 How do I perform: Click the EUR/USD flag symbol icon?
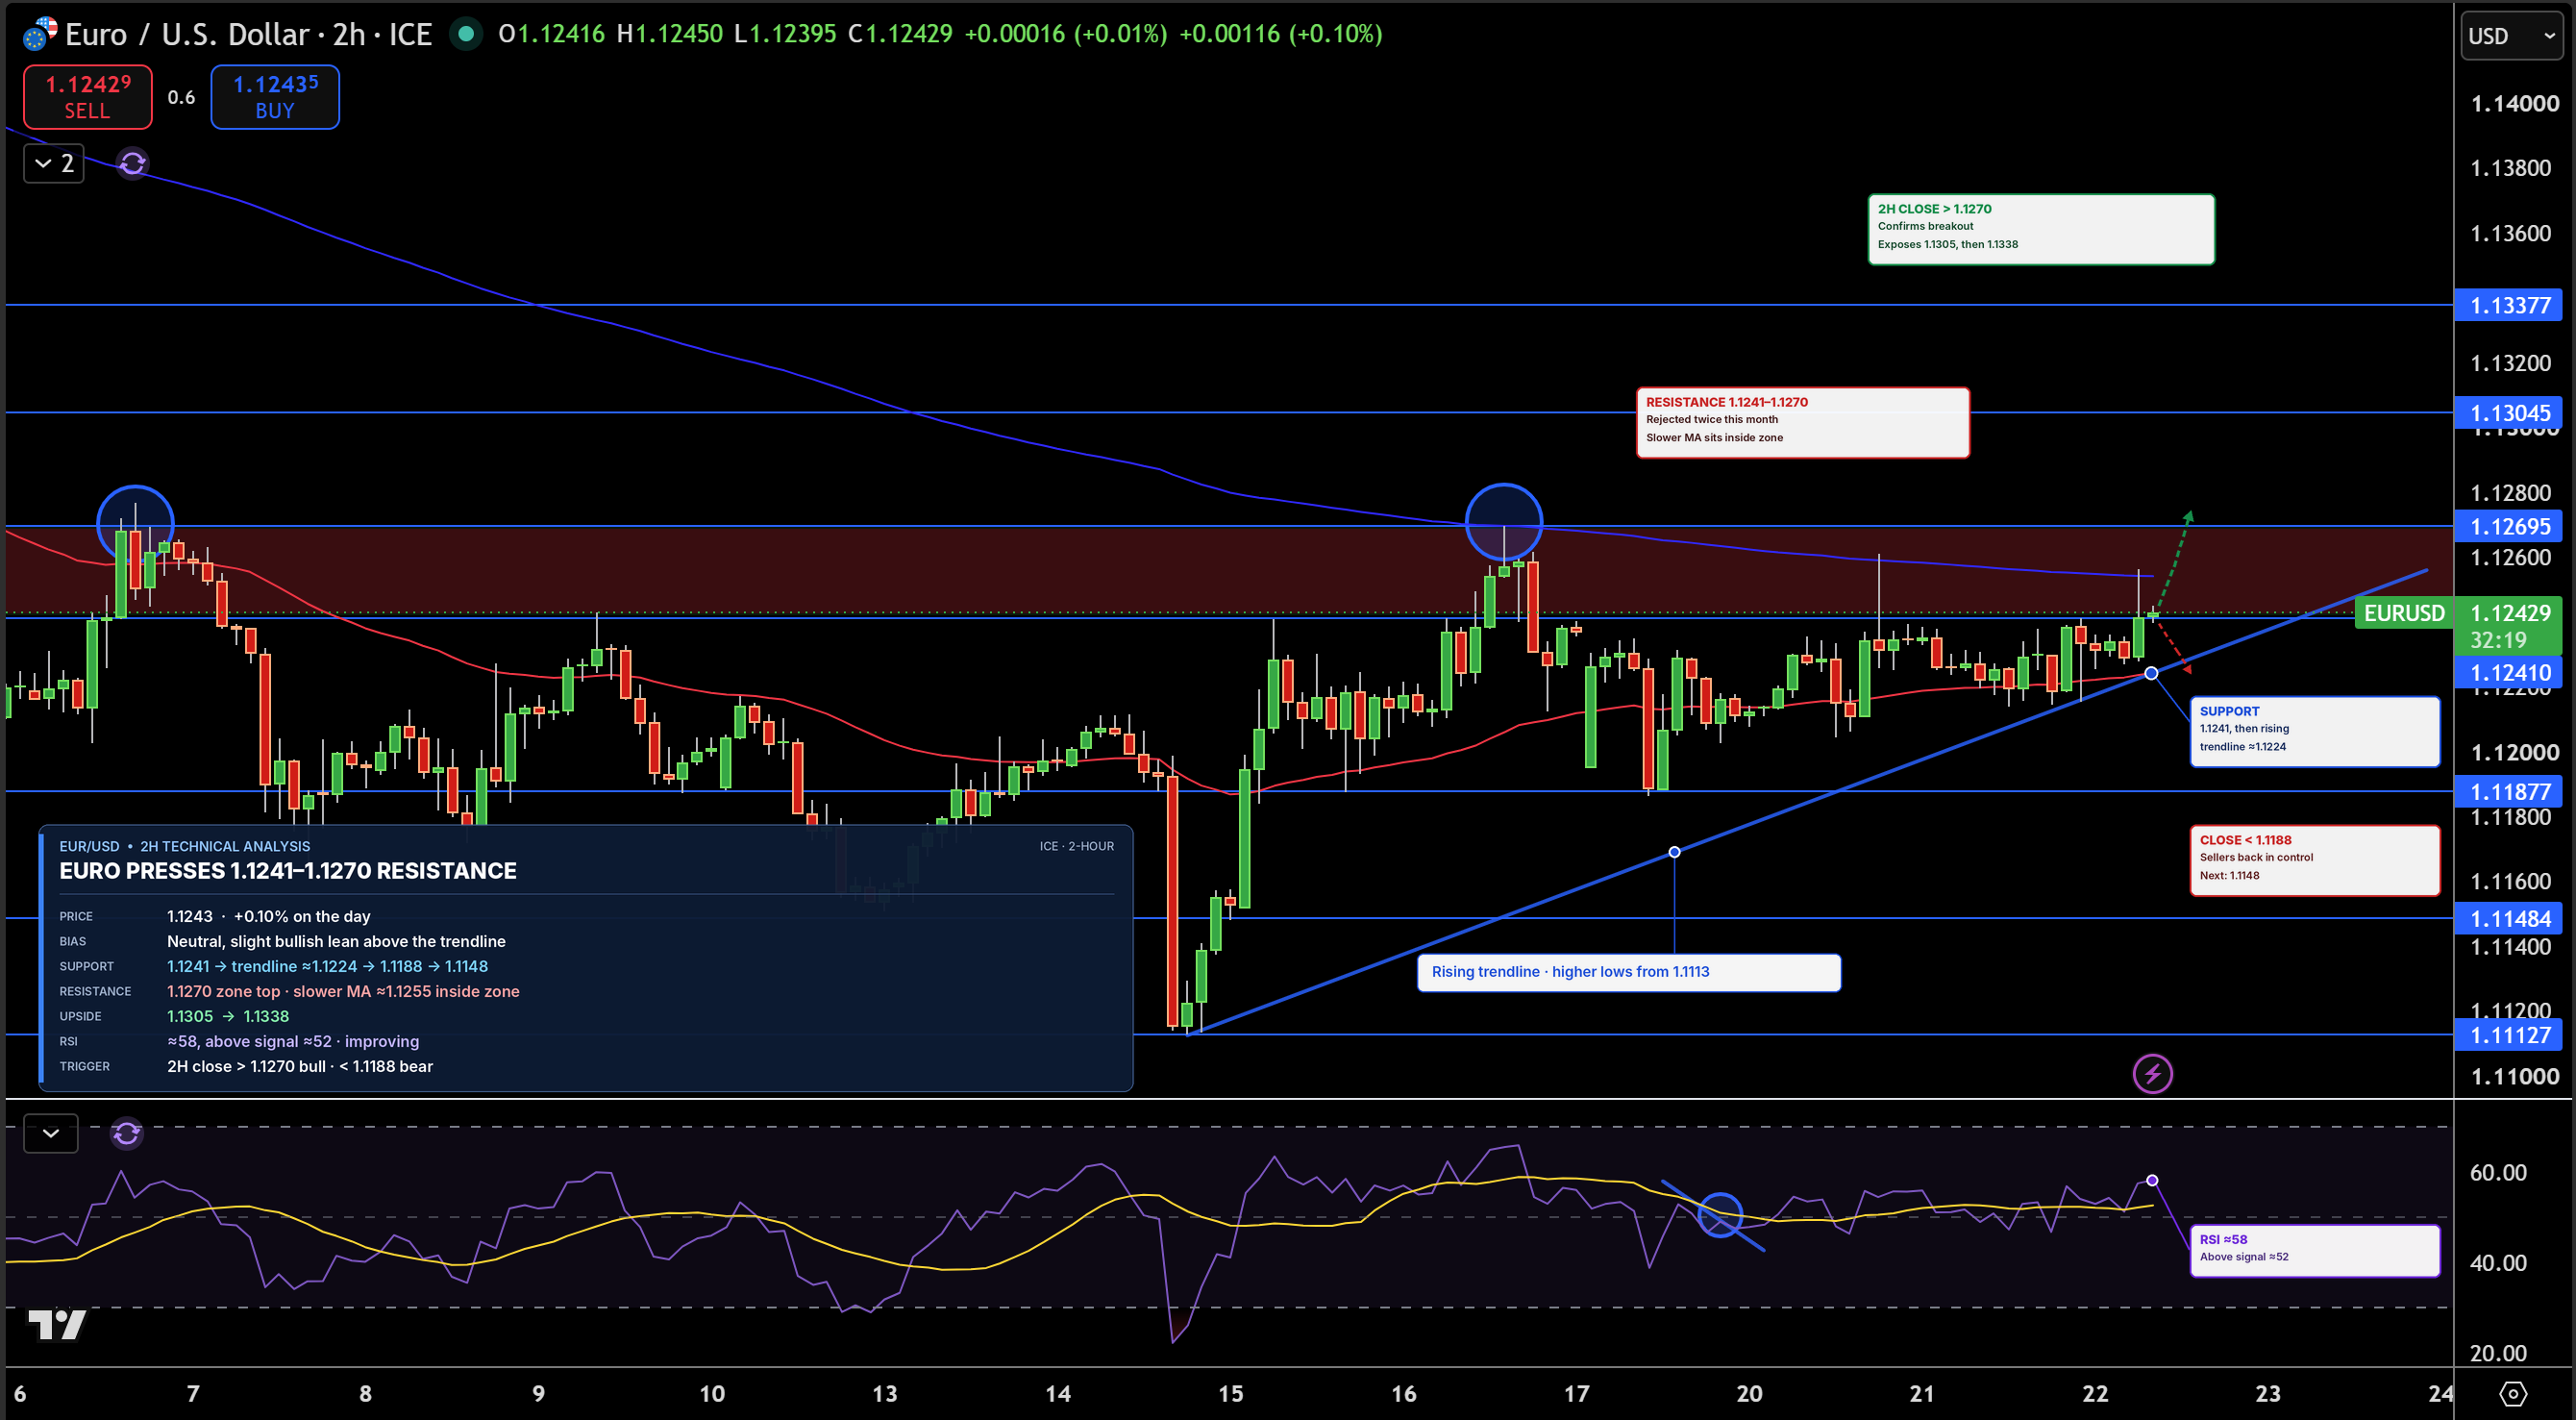pos(40,34)
